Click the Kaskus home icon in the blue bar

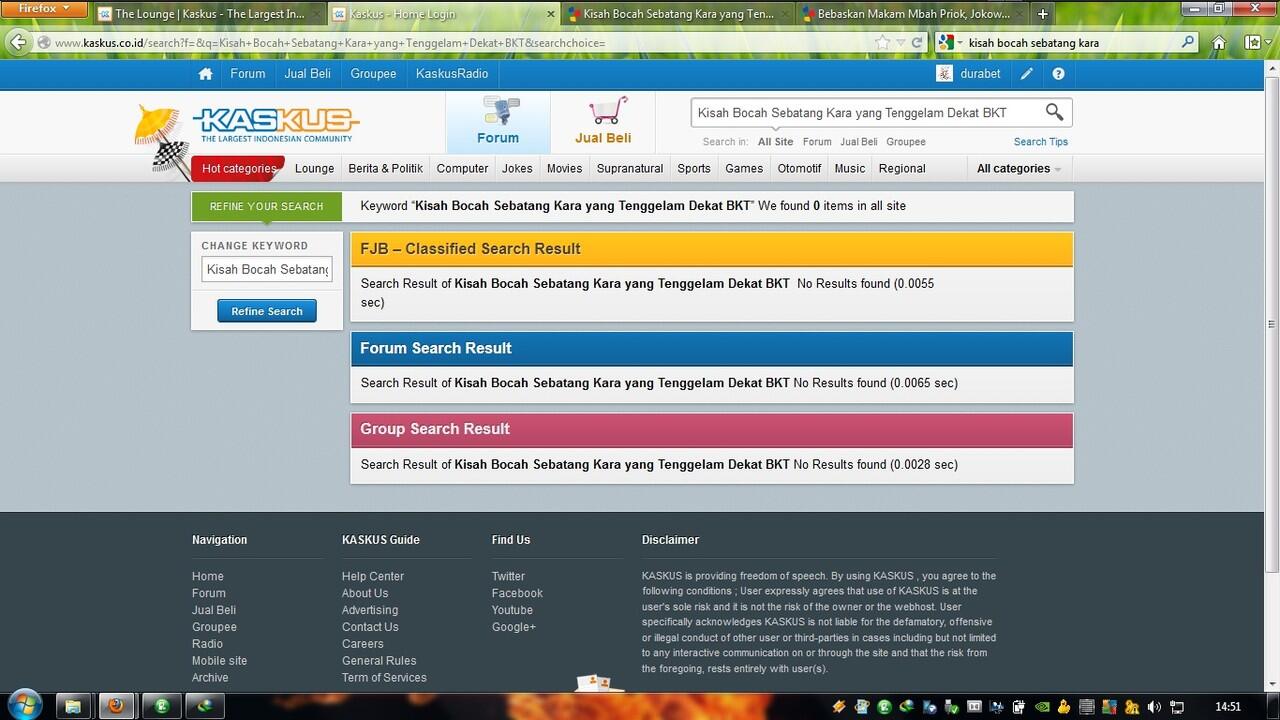(205, 74)
